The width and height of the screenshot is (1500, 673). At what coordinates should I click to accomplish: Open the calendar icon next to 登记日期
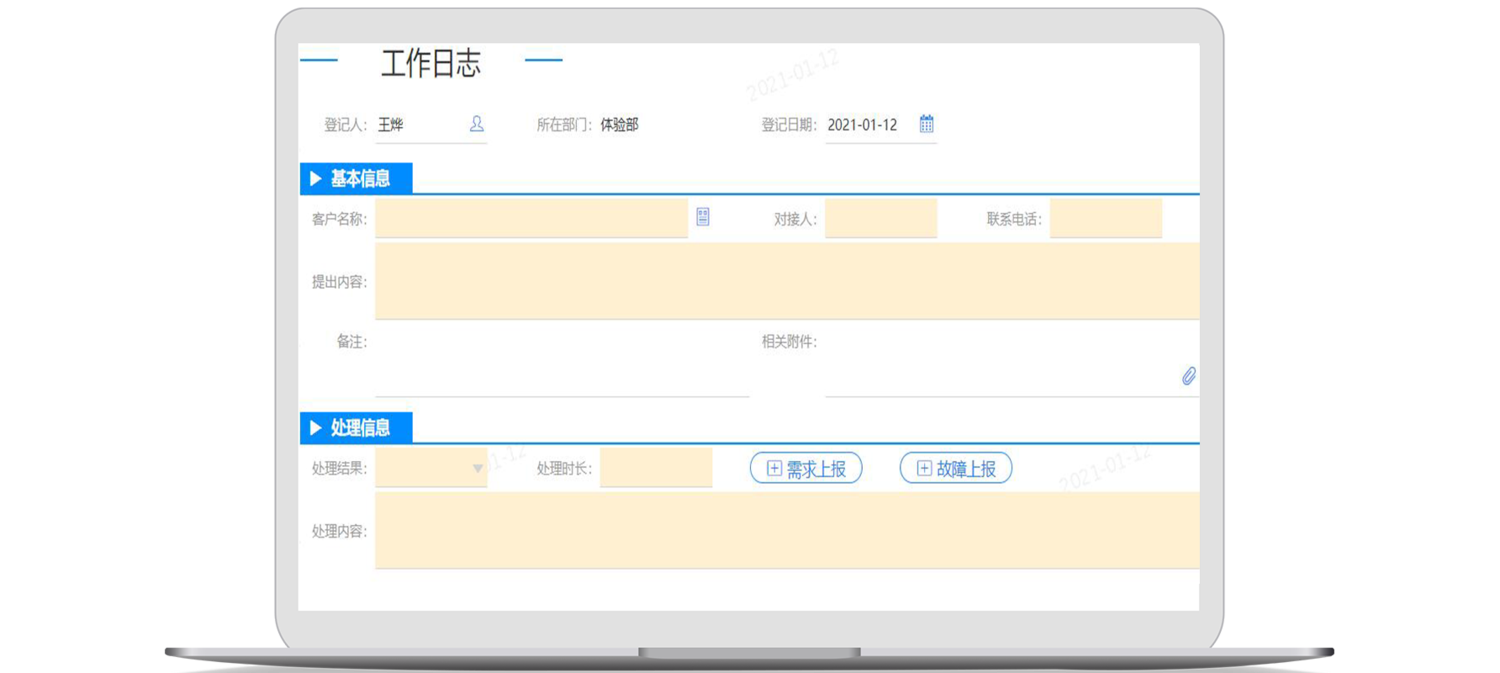(x=926, y=124)
